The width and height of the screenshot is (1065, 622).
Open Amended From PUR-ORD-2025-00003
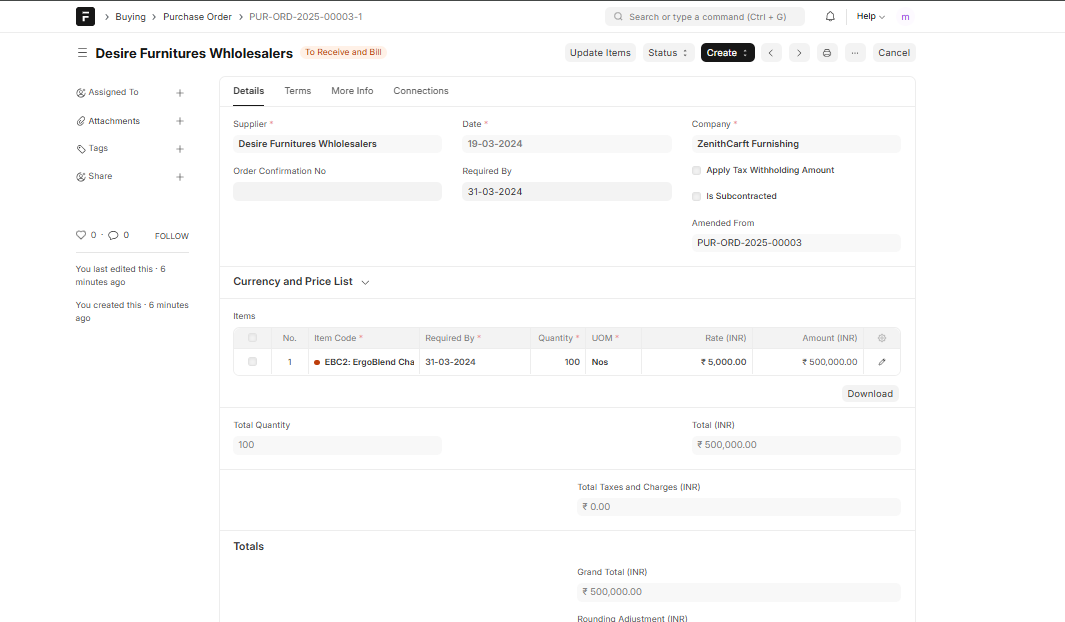(796, 243)
